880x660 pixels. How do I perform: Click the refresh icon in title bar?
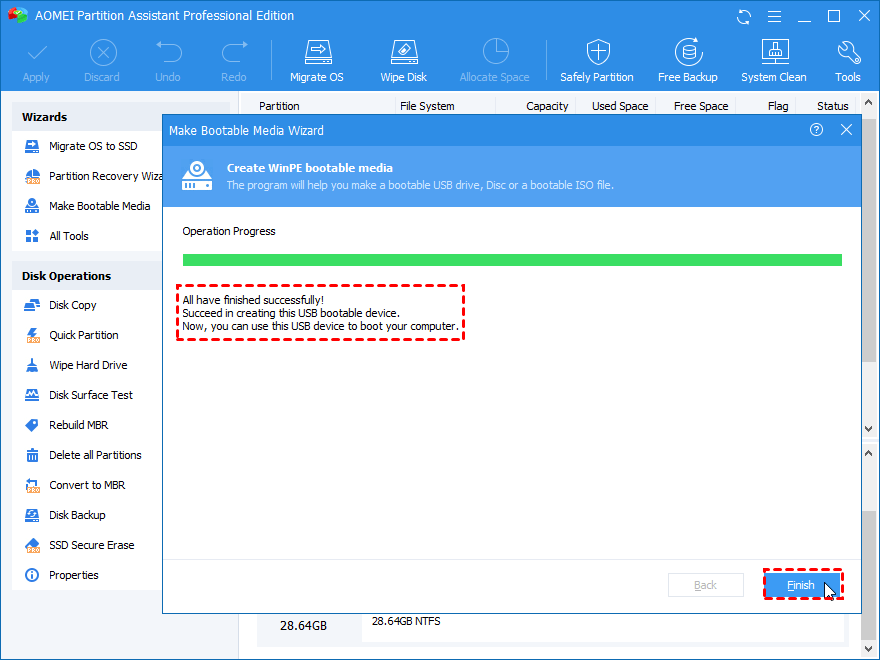pyautogui.click(x=743, y=16)
